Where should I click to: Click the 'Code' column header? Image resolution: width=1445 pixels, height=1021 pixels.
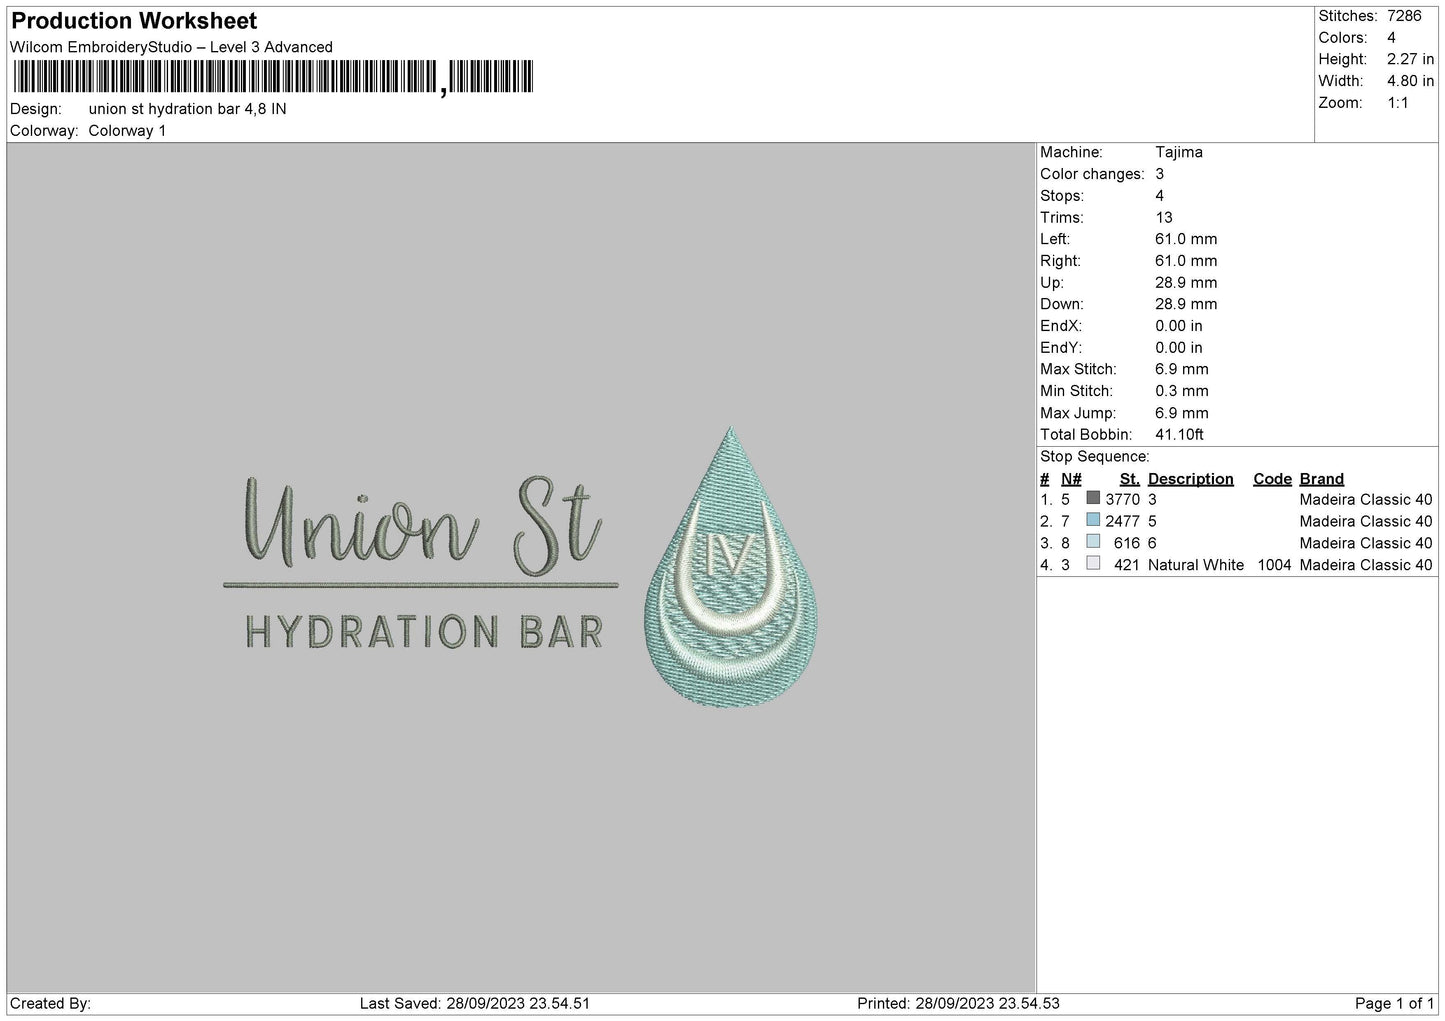pyautogui.click(x=1272, y=479)
